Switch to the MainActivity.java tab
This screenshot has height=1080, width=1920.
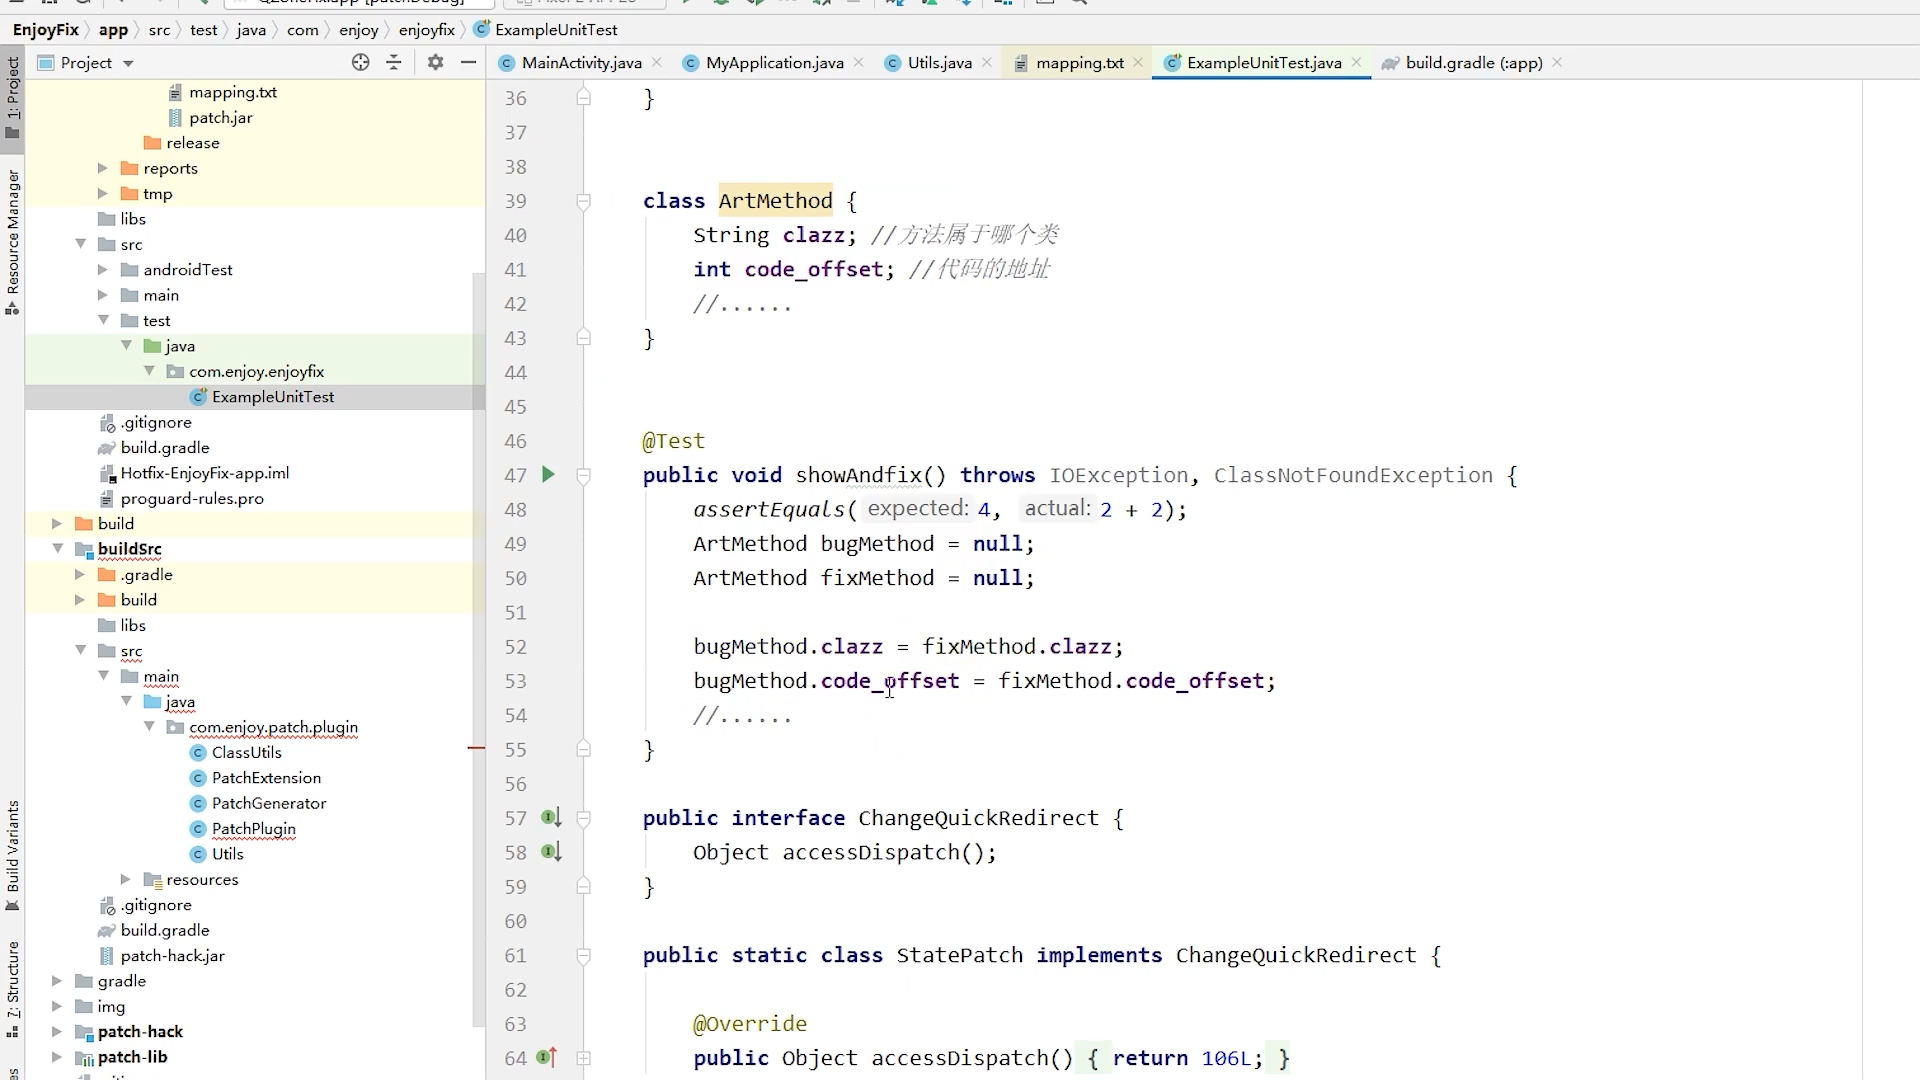581,63
